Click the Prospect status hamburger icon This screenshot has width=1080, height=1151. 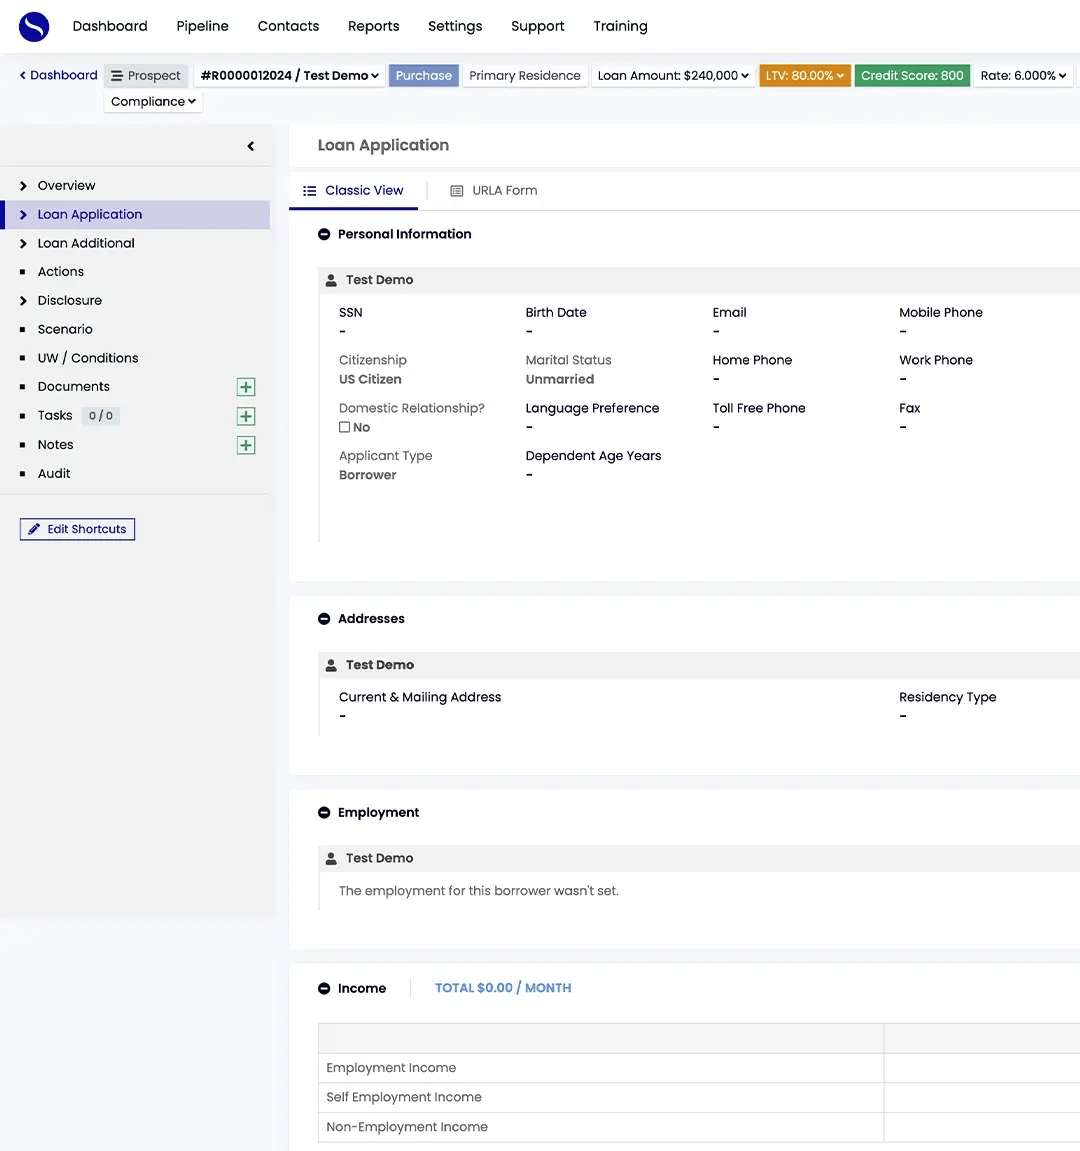tap(117, 76)
